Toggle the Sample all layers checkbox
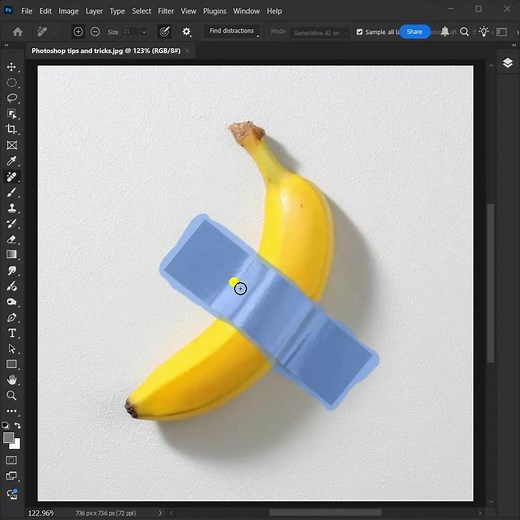 (x=359, y=32)
